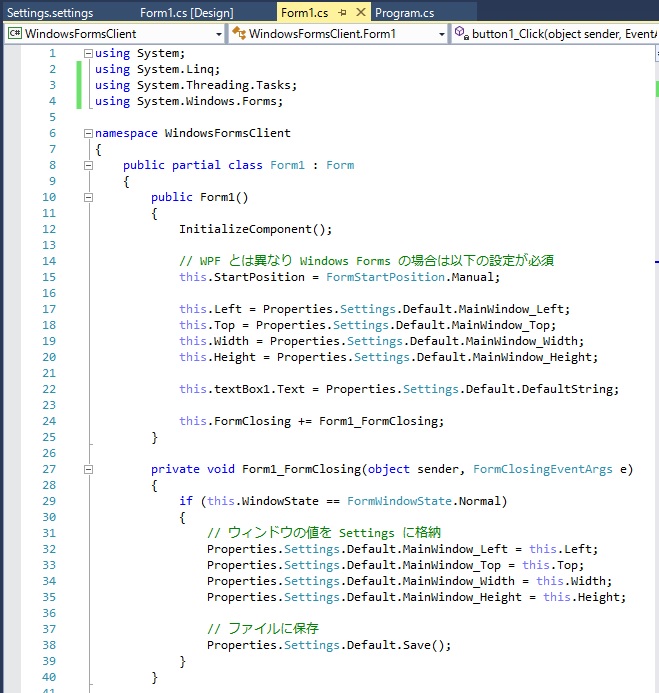The height and width of the screenshot is (693, 659).
Task: Click the Japanese comment on line 37
Action: (x=263, y=628)
